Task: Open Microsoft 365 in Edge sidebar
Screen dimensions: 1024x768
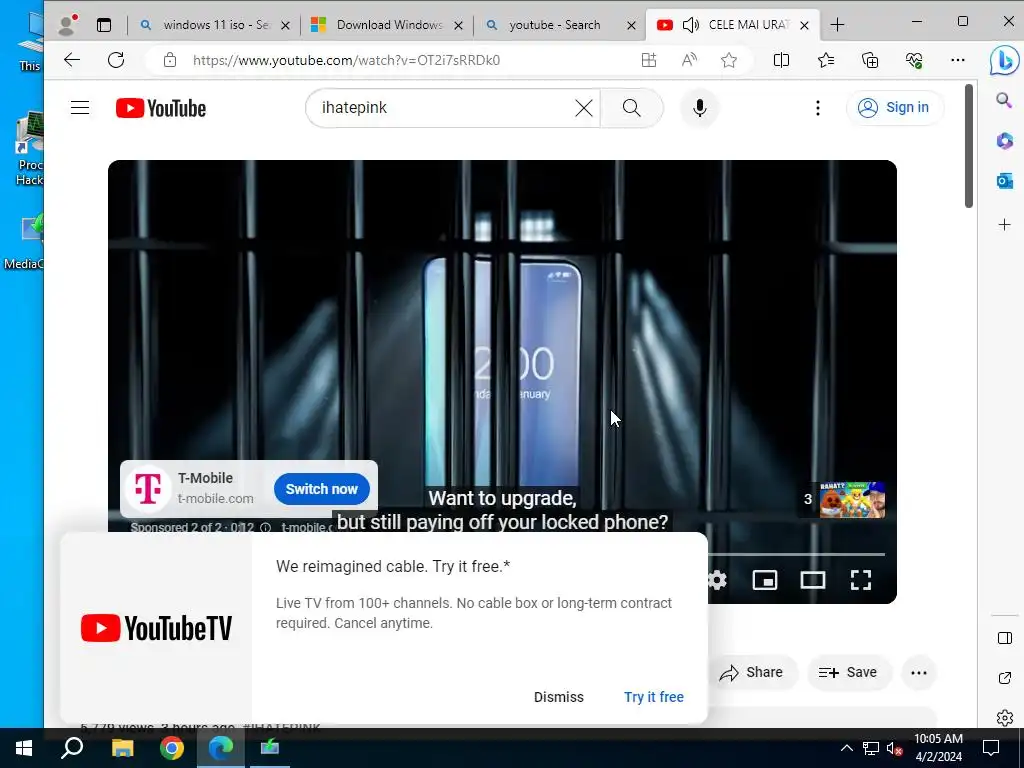Action: [1004, 140]
